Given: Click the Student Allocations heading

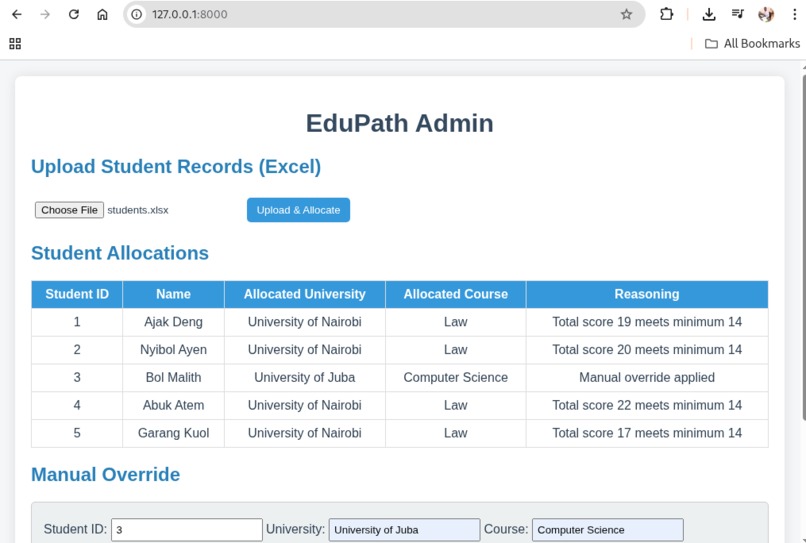Looking at the screenshot, I should click(x=120, y=253).
